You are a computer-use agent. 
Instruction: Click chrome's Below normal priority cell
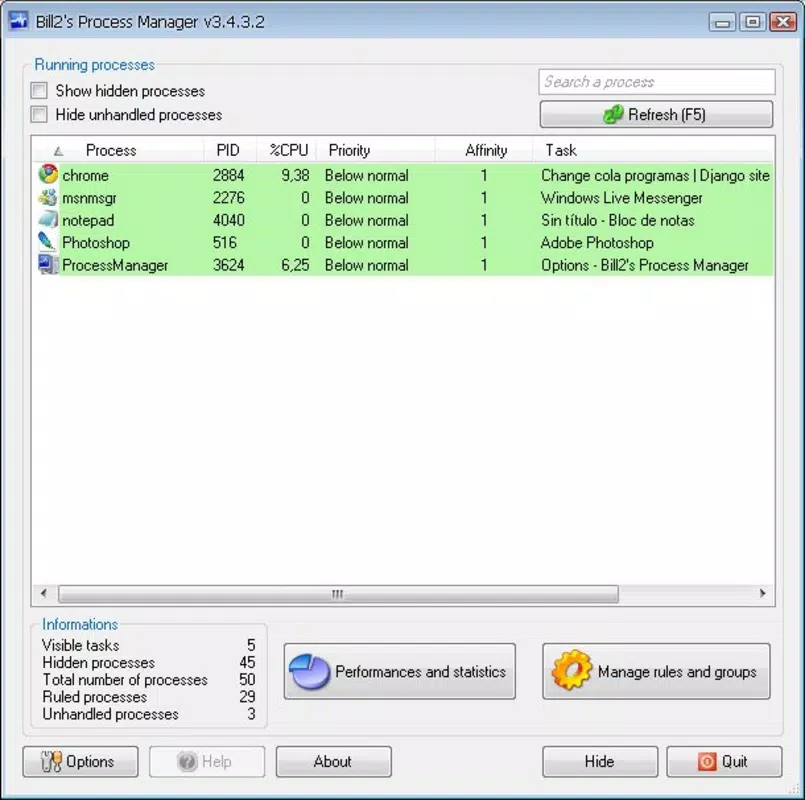[367, 176]
